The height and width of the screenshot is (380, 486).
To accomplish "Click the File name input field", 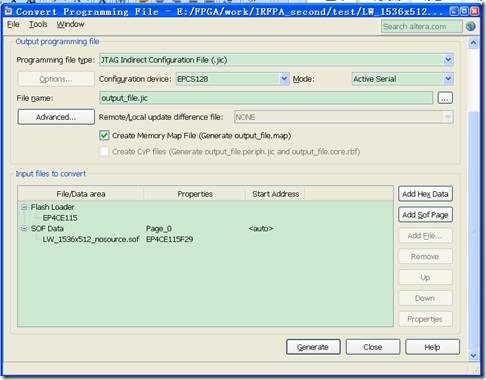I will (266, 98).
